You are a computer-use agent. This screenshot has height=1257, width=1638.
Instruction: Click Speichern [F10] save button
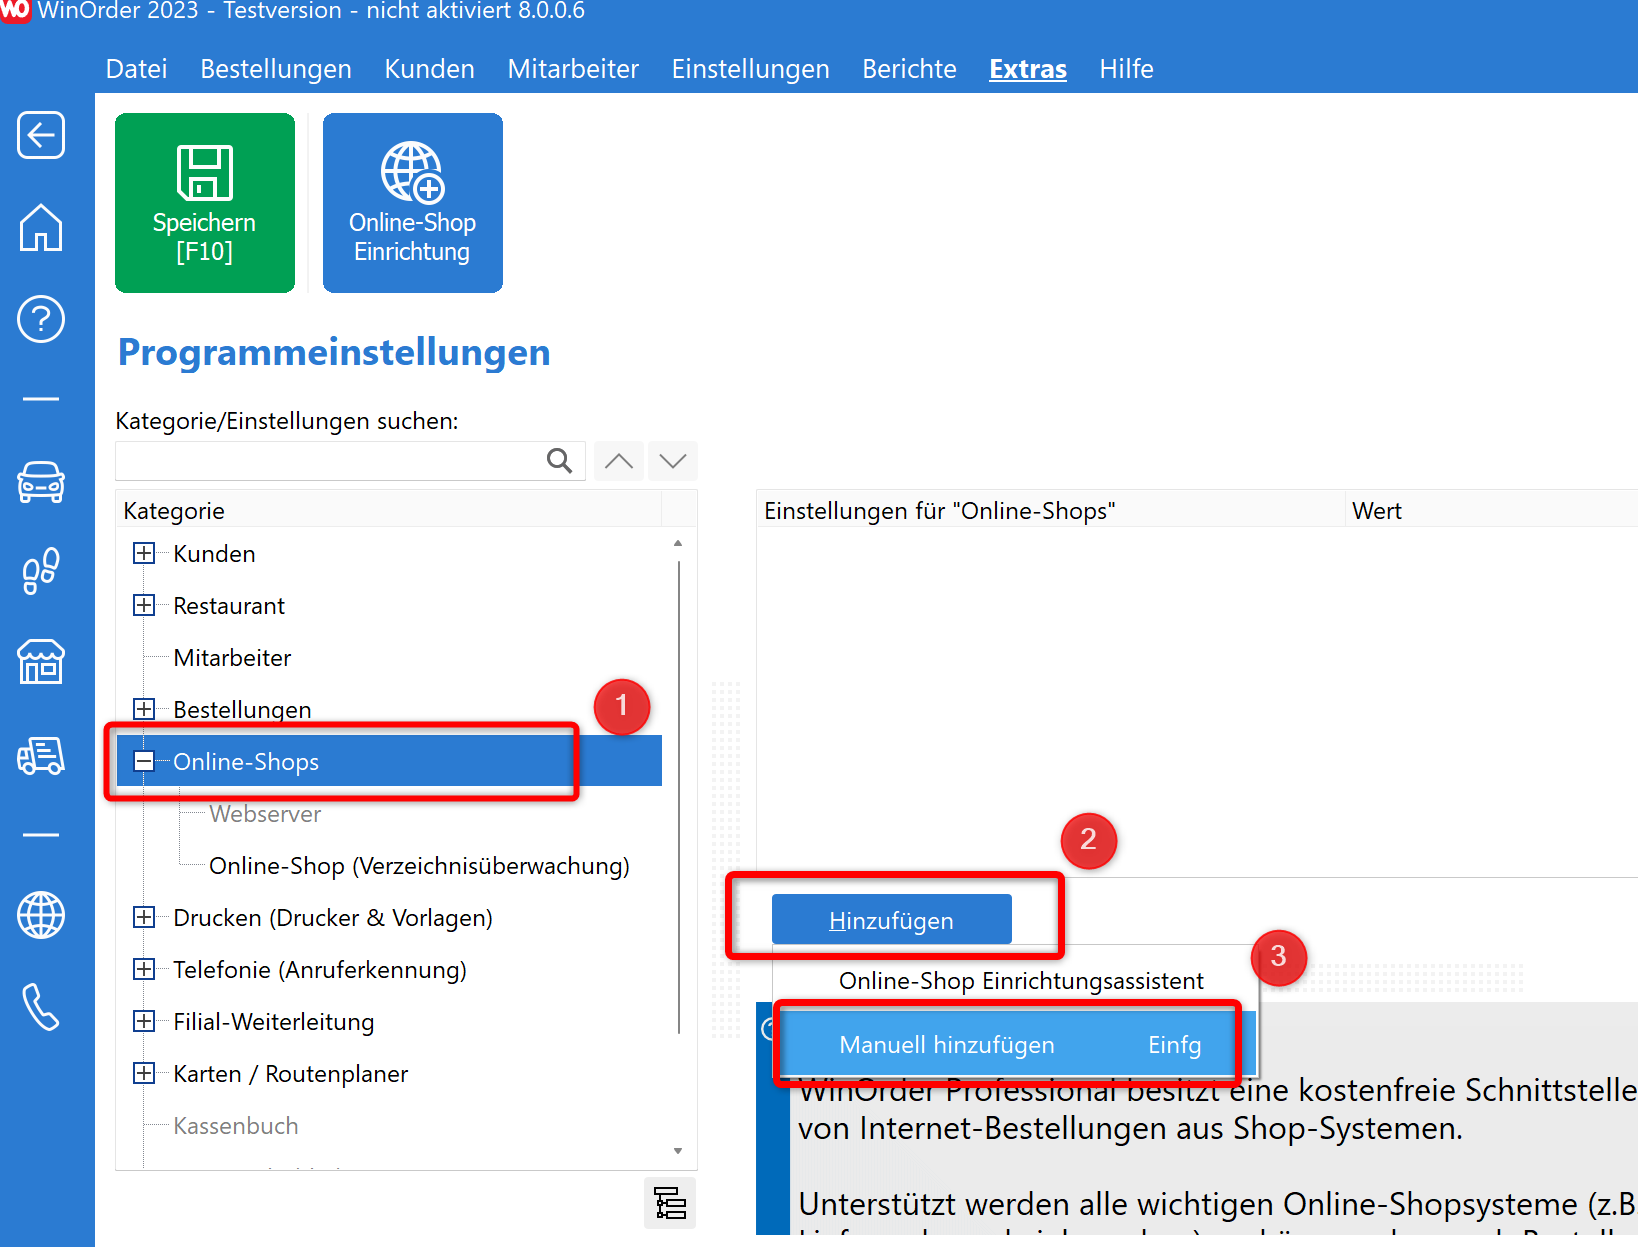pos(205,203)
